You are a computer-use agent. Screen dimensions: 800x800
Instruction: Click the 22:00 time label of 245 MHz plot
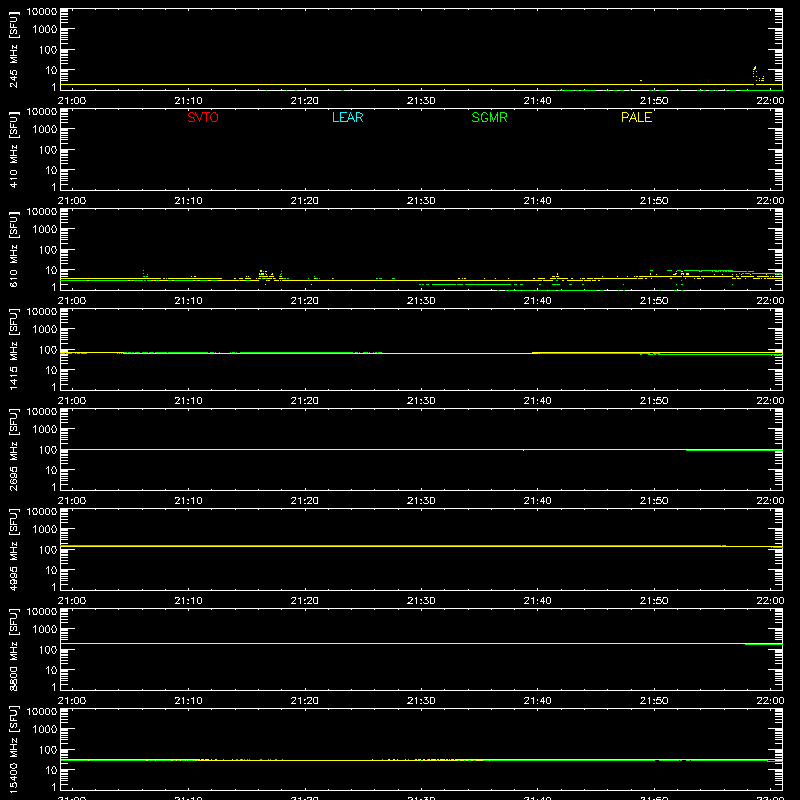[770, 101]
